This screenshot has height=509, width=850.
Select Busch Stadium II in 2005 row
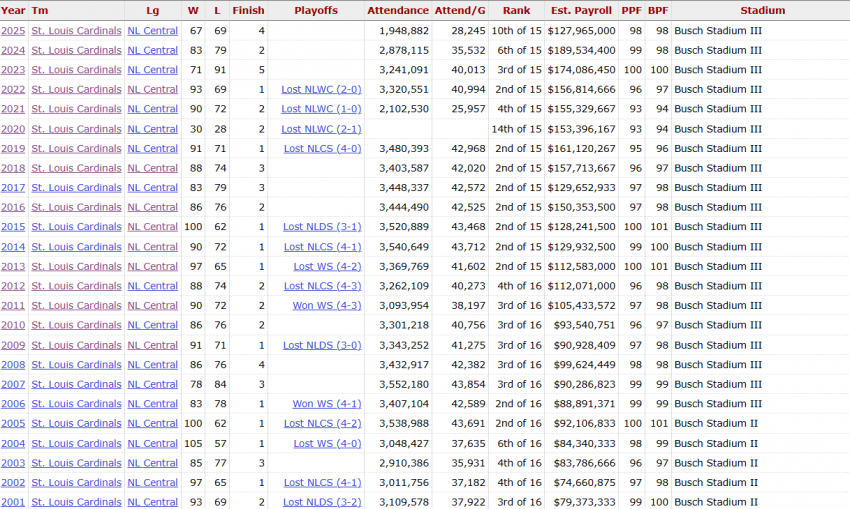coord(716,423)
